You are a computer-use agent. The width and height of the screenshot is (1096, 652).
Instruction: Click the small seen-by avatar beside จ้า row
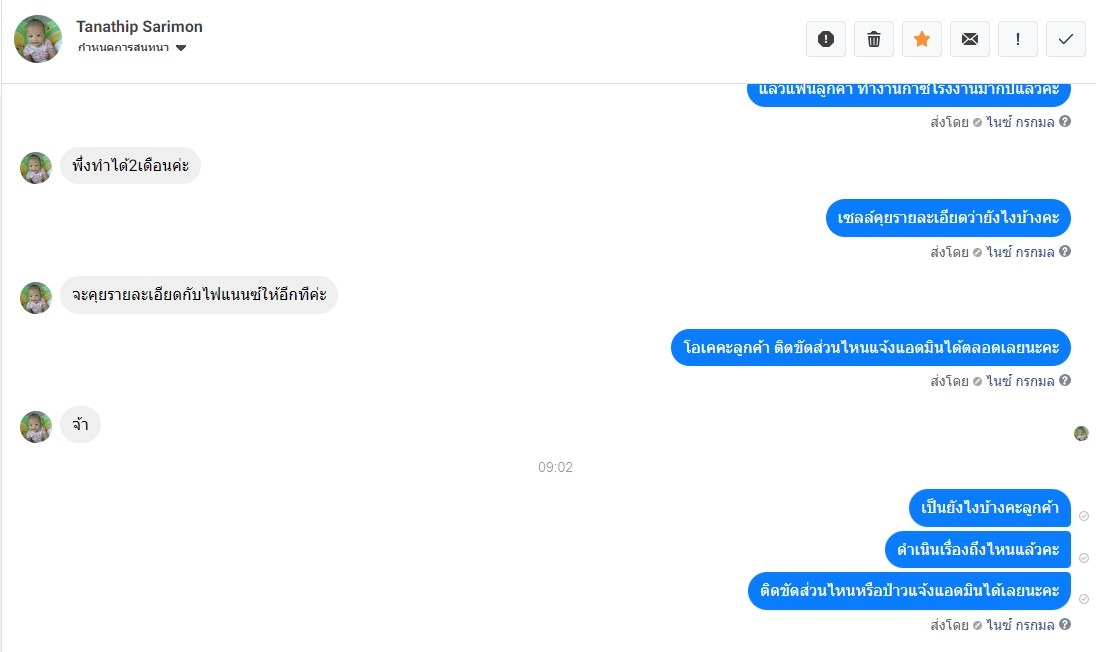tap(1081, 433)
